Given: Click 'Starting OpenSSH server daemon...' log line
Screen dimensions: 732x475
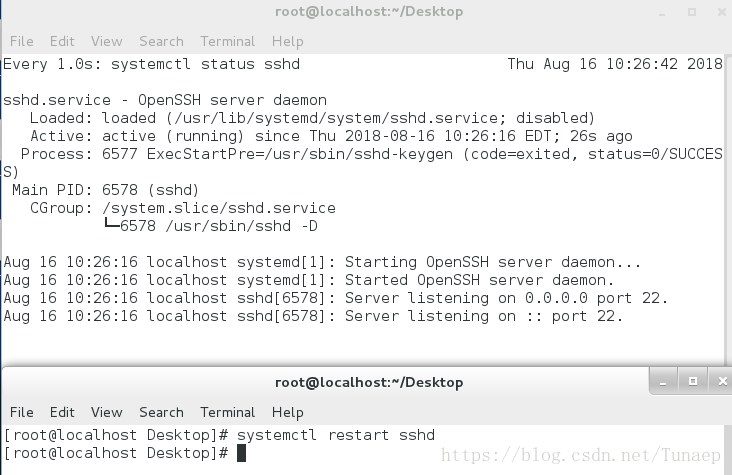Looking at the screenshot, I should [322, 262].
